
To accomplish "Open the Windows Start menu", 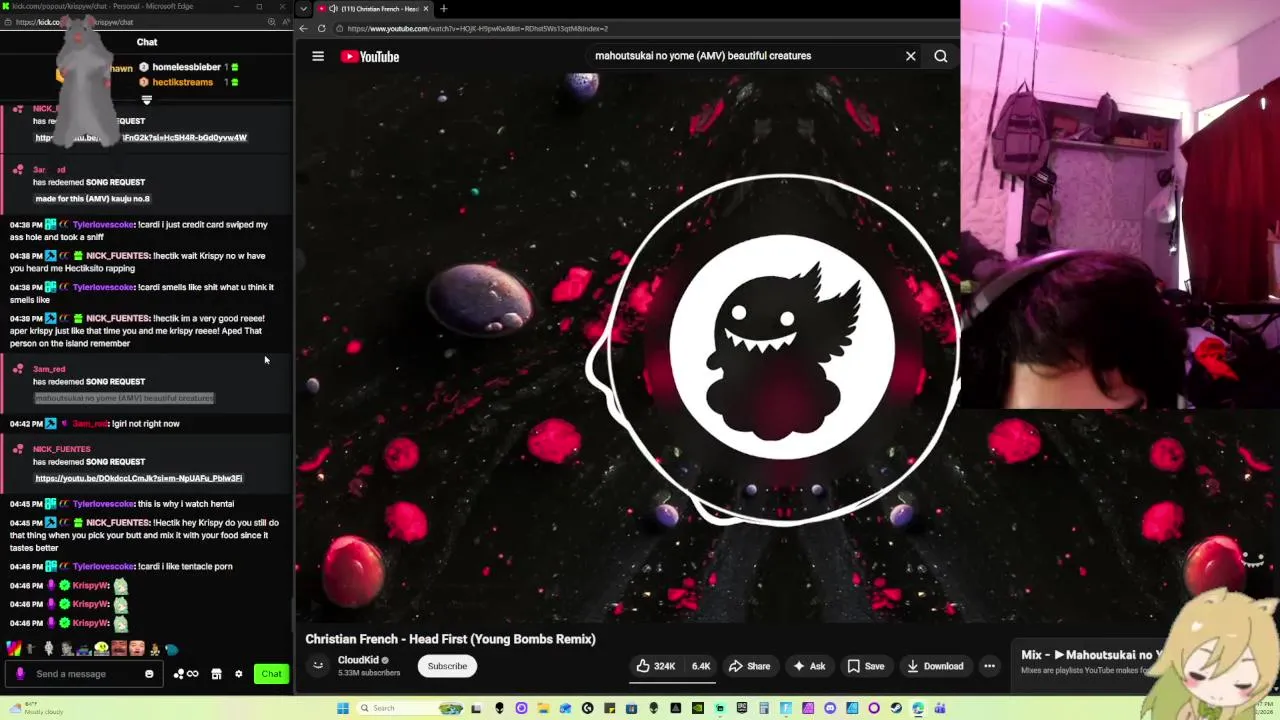I will pos(343,708).
